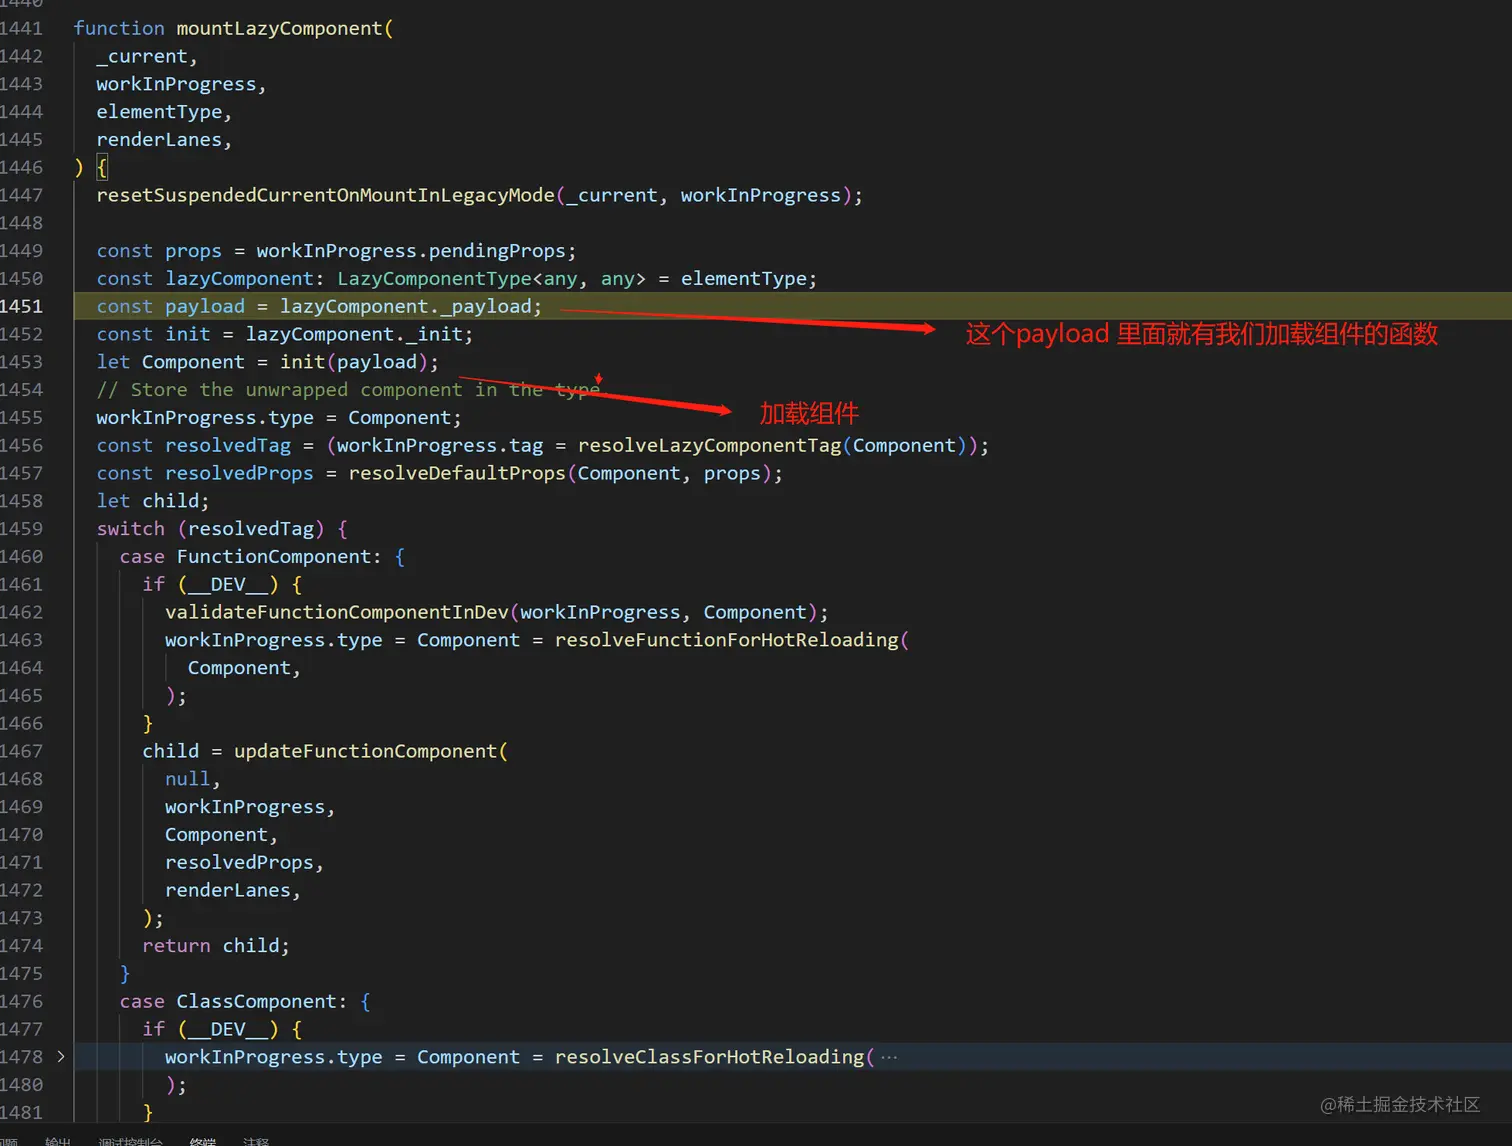
Task: Click line number 1481 in the gutter
Action: [21, 1112]
